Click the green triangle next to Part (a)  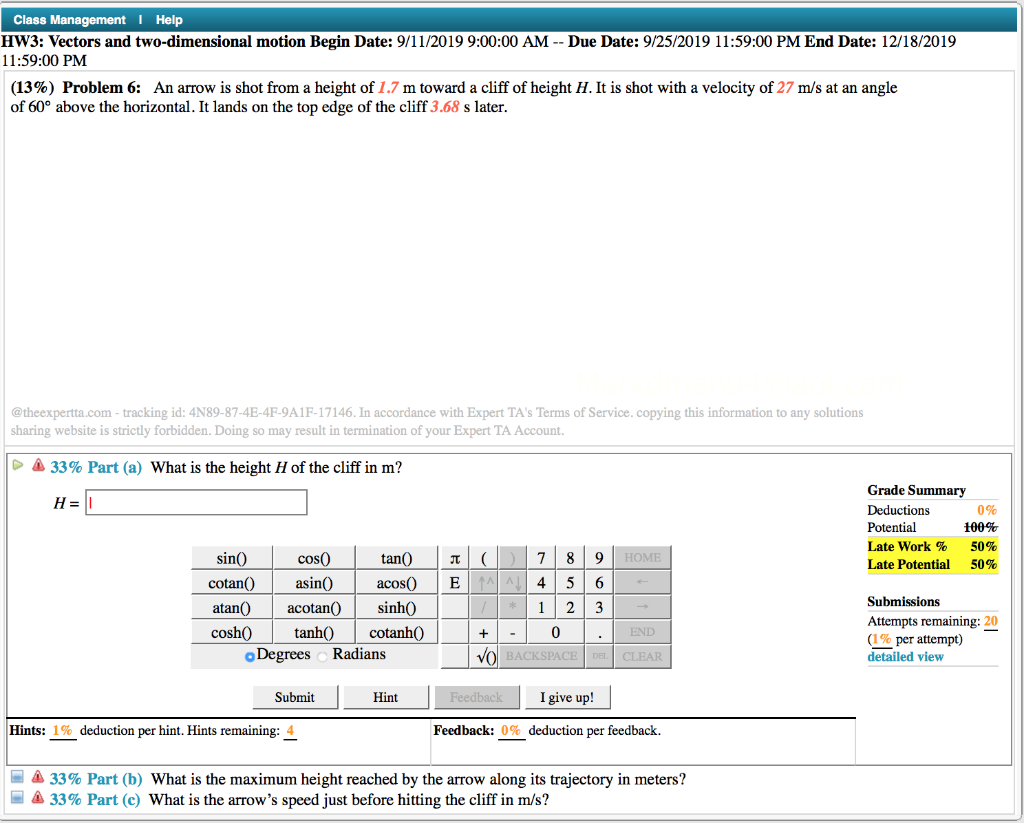point(17,465)
